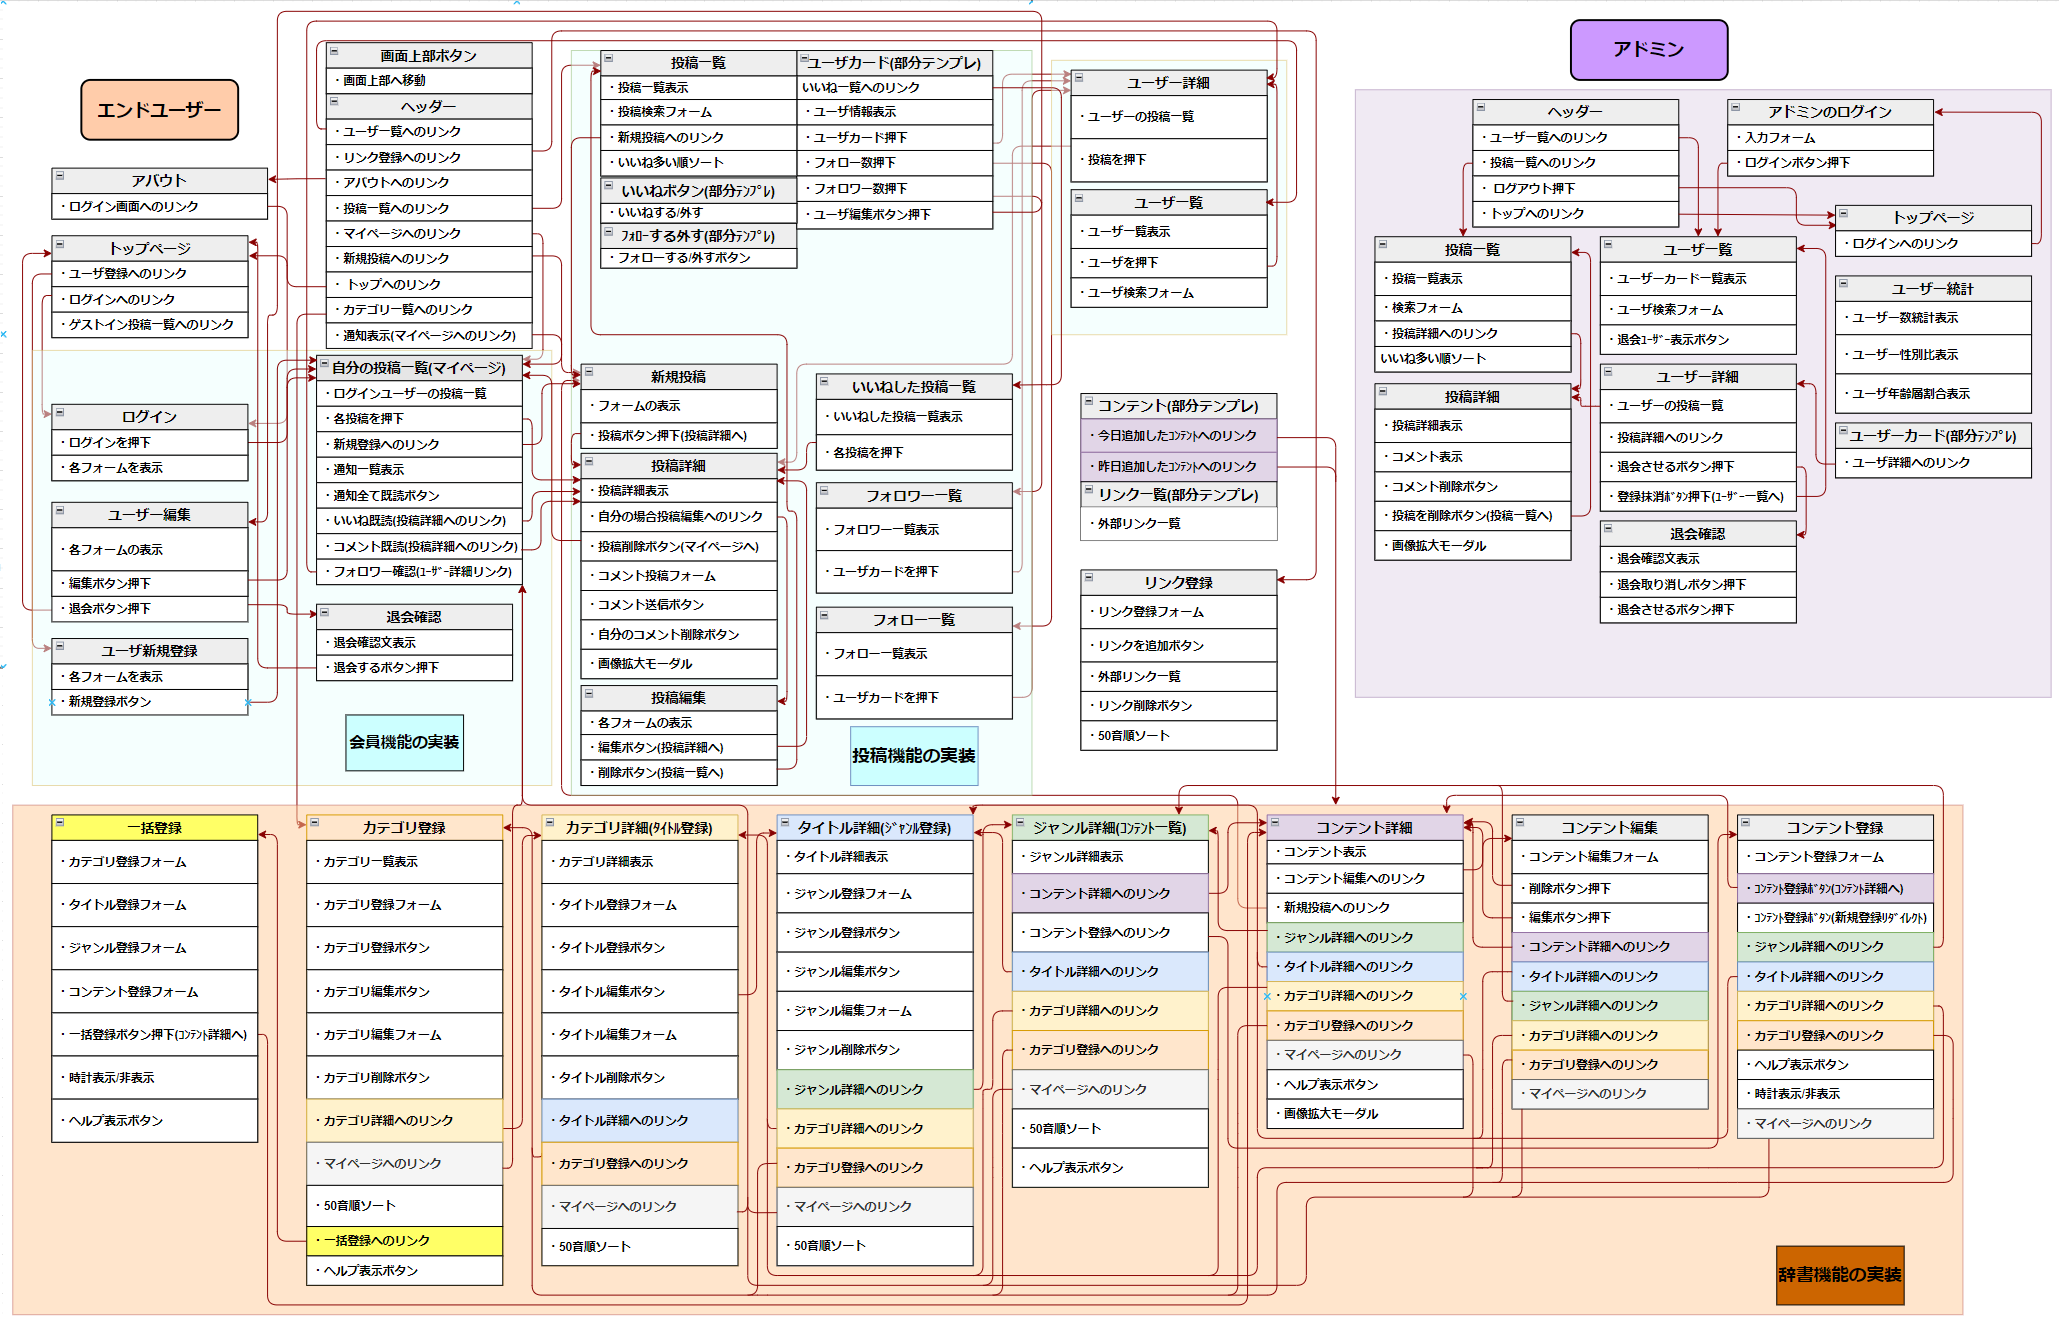Image resolution: width=2059 pixels, height=1325 pixels.
Task: Collapse the アドミンのログイン table
Action: pyautogui.click(x=1736, y=107)
